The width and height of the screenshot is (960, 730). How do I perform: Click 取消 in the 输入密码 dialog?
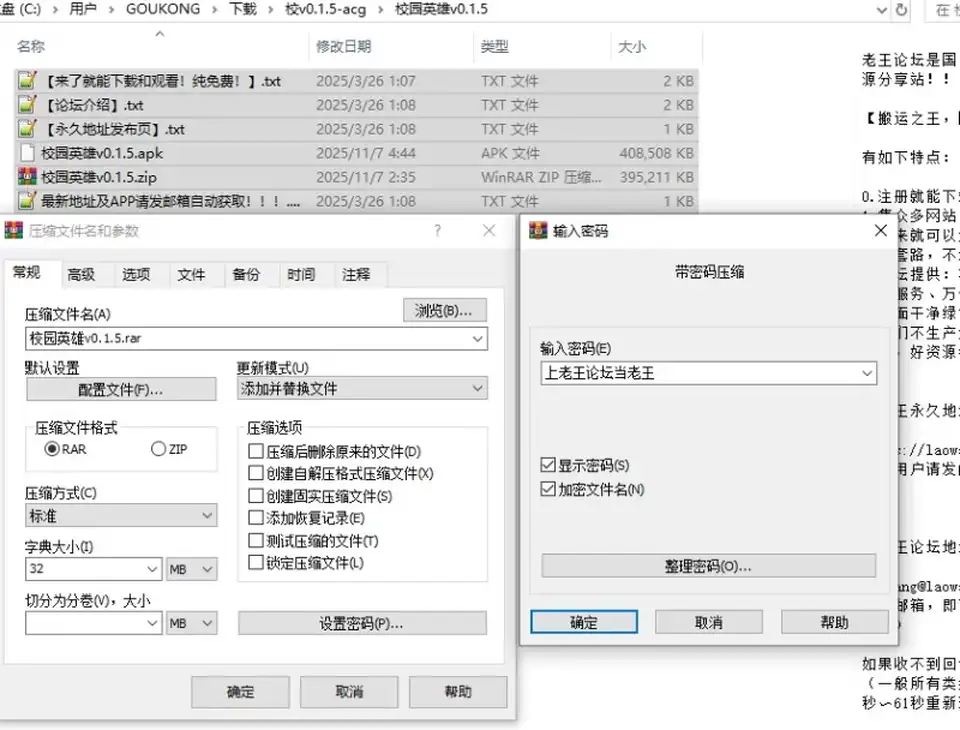point(709,622)
